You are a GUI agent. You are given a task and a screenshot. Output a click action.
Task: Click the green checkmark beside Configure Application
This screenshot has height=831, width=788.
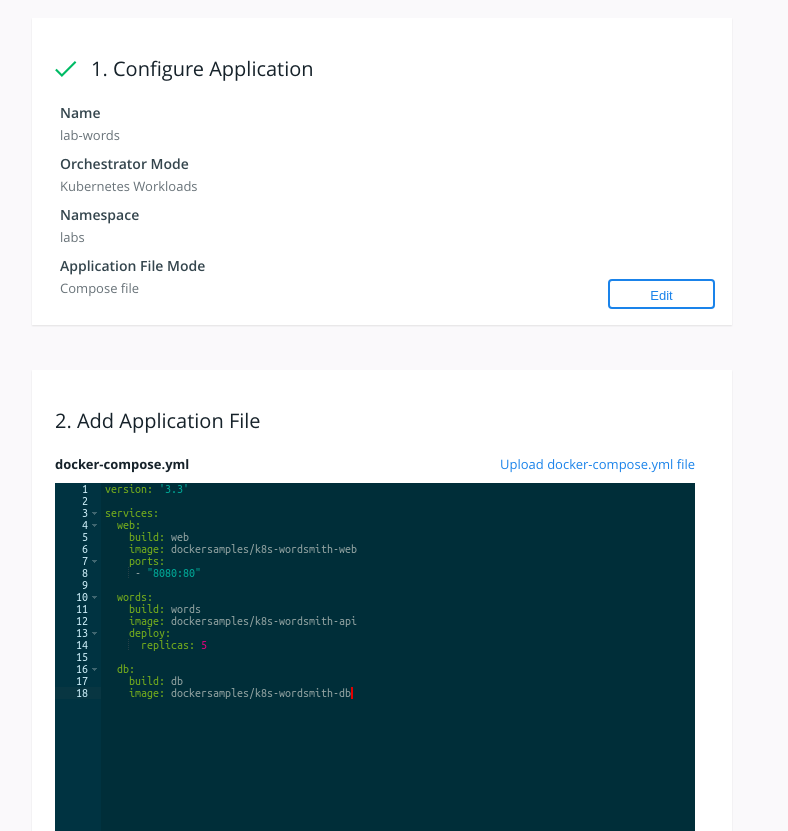click(66, 69)
